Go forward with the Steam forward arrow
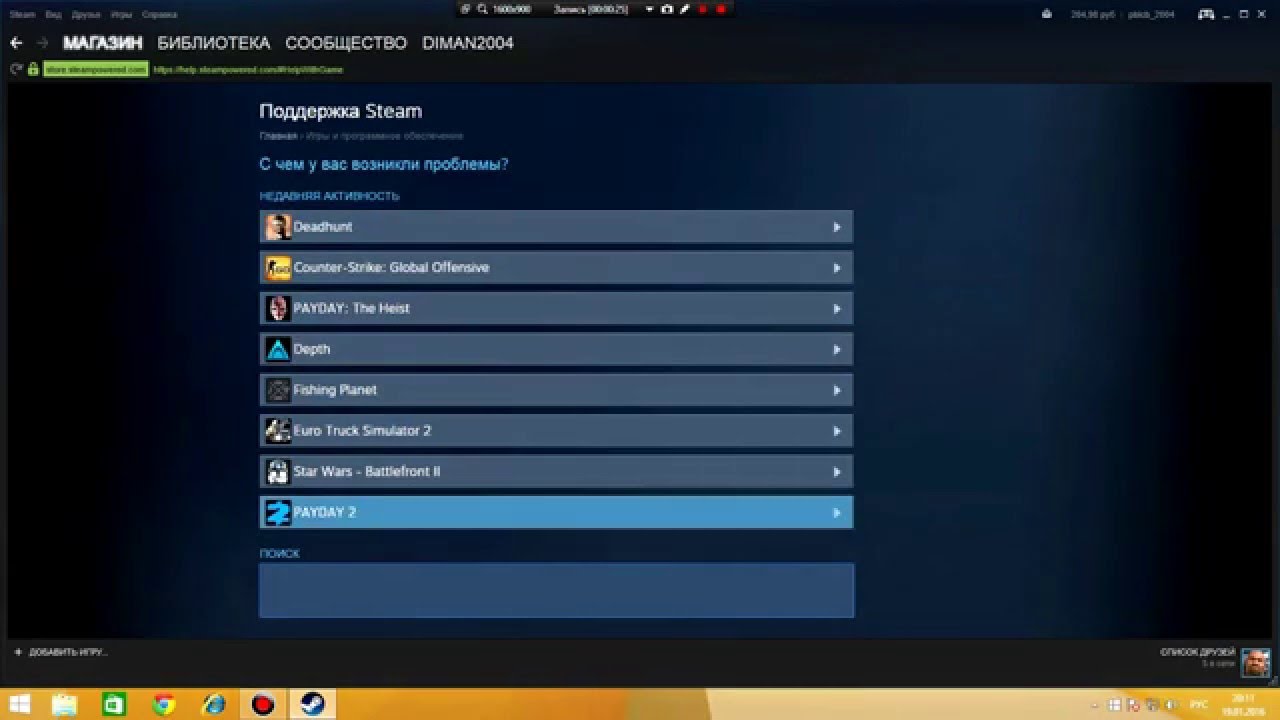Image resolution: width=1280 pixels, height=720 pixels. click(x=42, y=43)
